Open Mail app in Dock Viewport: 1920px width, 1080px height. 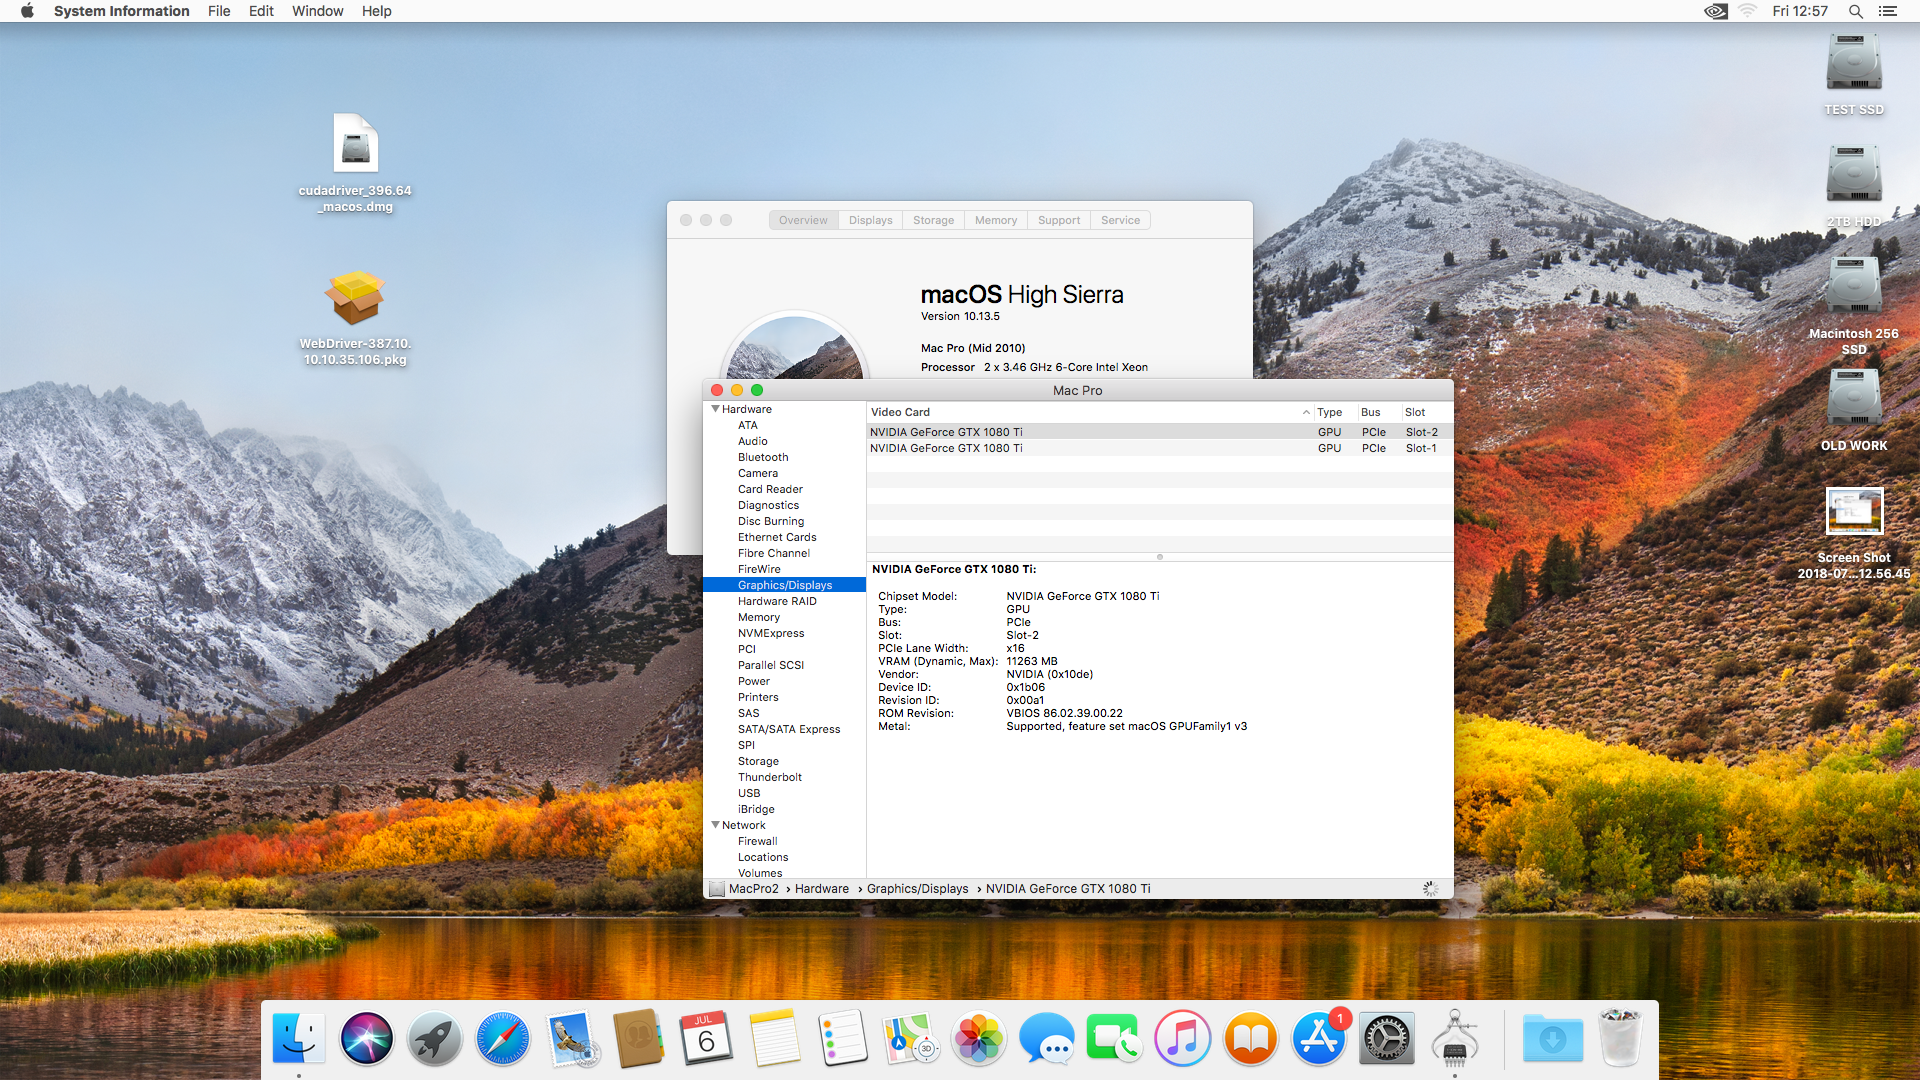(x=571, y=1038)
